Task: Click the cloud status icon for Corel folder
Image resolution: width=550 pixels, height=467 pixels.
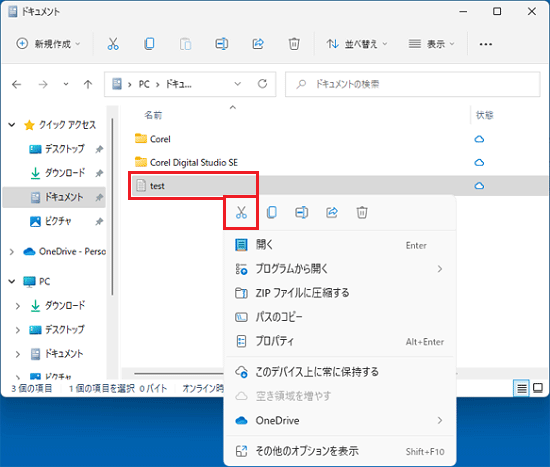Action: (x=479, y=139)
